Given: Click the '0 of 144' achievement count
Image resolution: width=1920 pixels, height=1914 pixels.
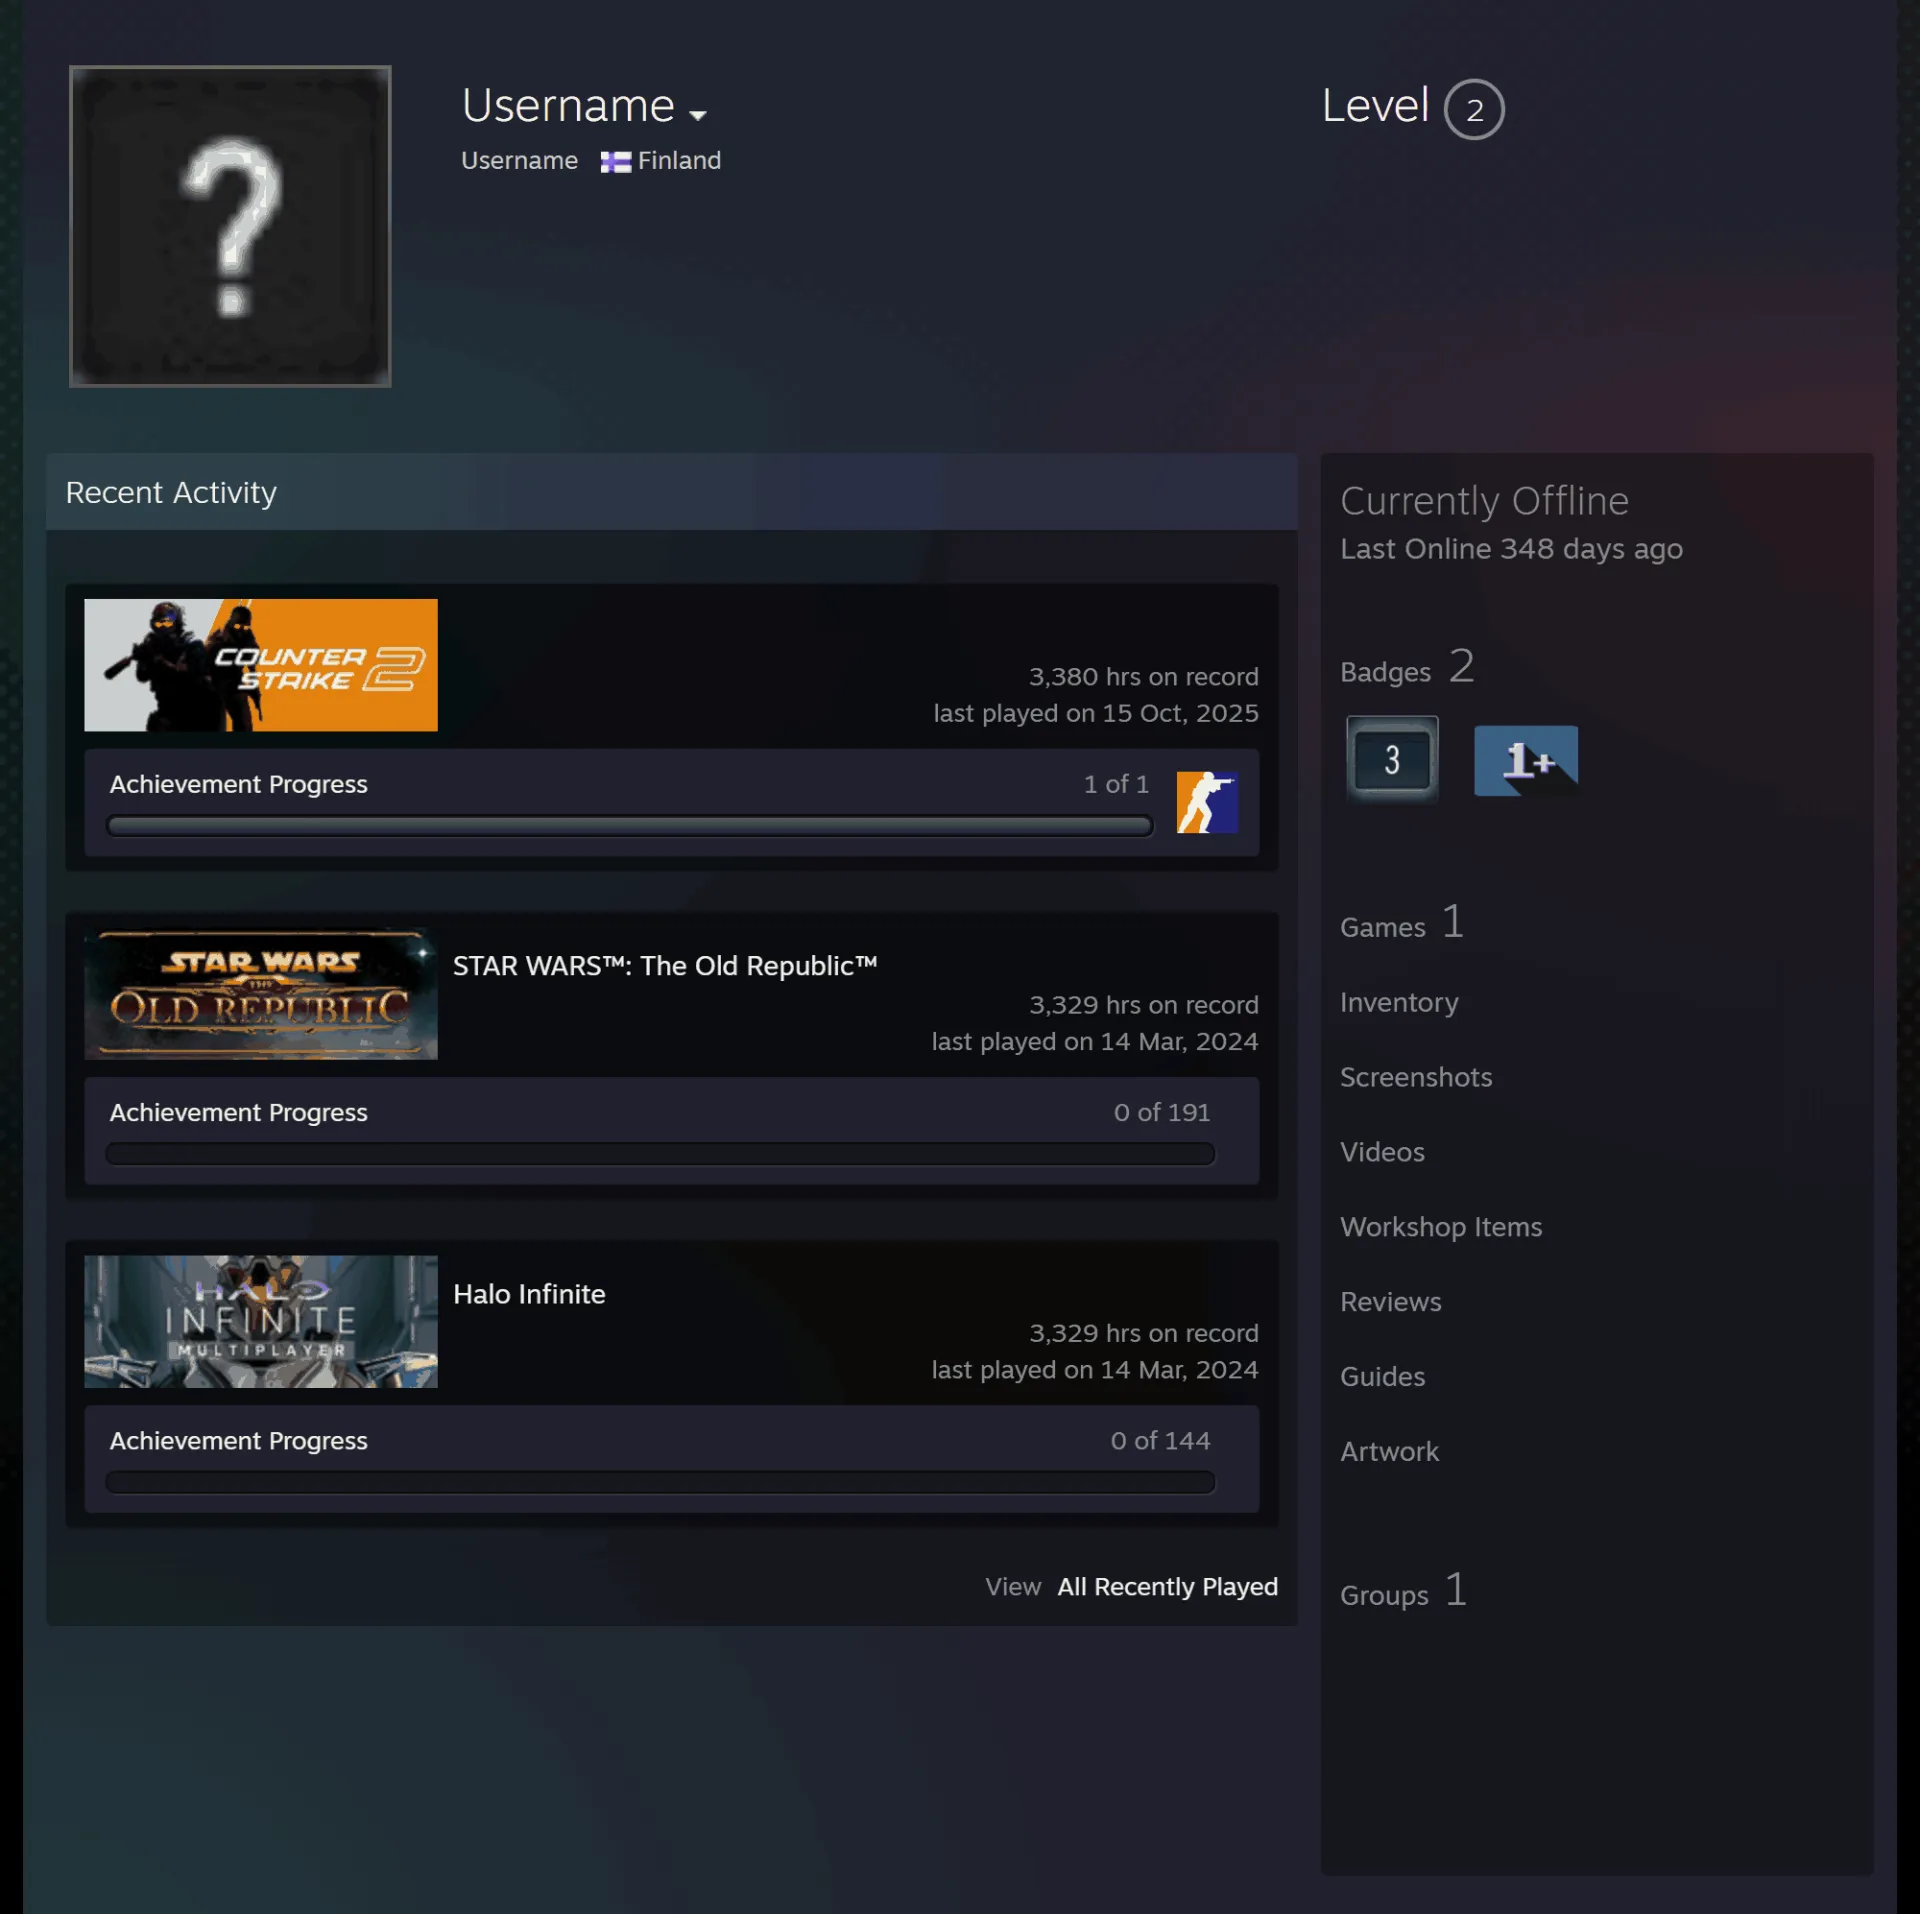Looking at the screenshot, I should (x=1160, y=1440).
